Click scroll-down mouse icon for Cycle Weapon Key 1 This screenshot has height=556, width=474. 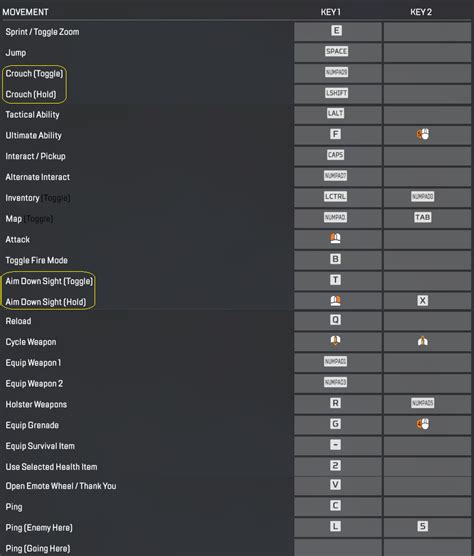[x=335, y=341]
